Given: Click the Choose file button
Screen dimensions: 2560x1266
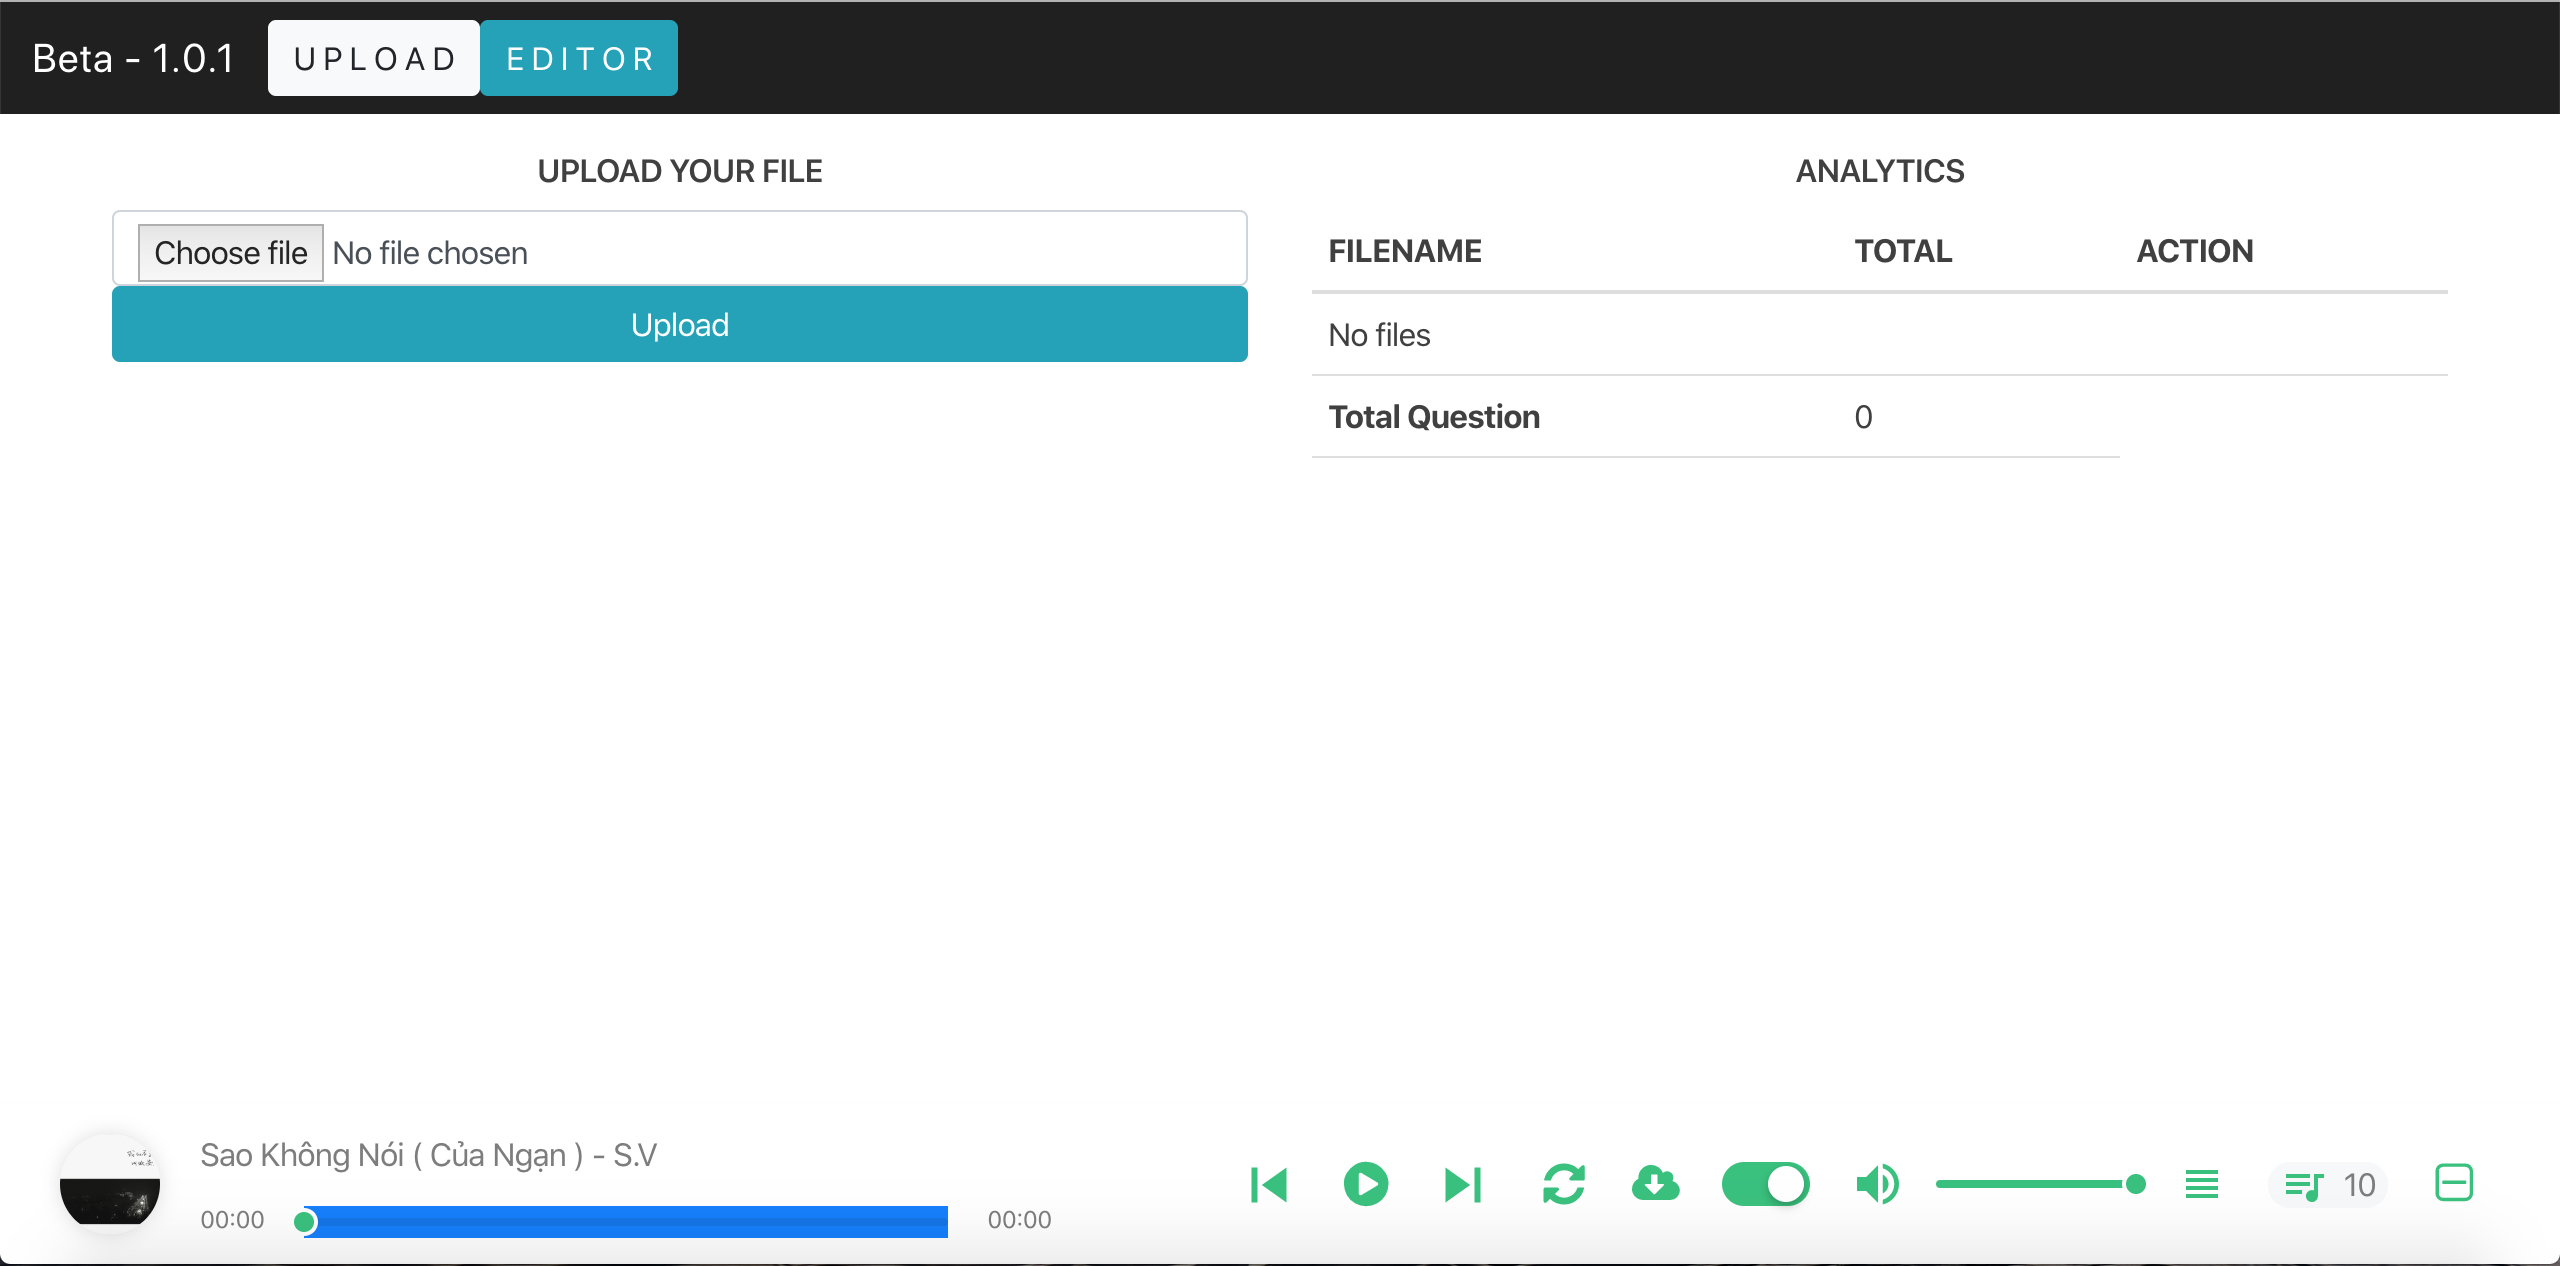Looking at the screenshot, I should [x=230, y=253].
